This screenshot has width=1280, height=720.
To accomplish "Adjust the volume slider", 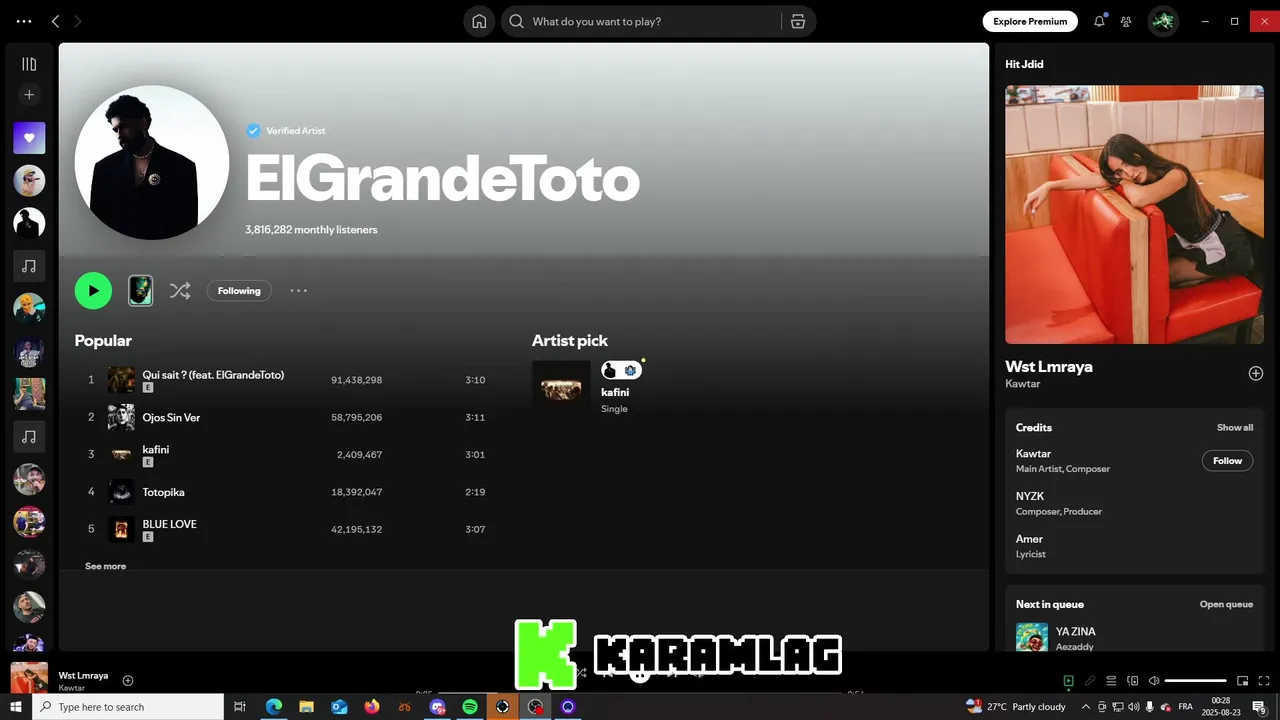I will tap(1196, 681).
